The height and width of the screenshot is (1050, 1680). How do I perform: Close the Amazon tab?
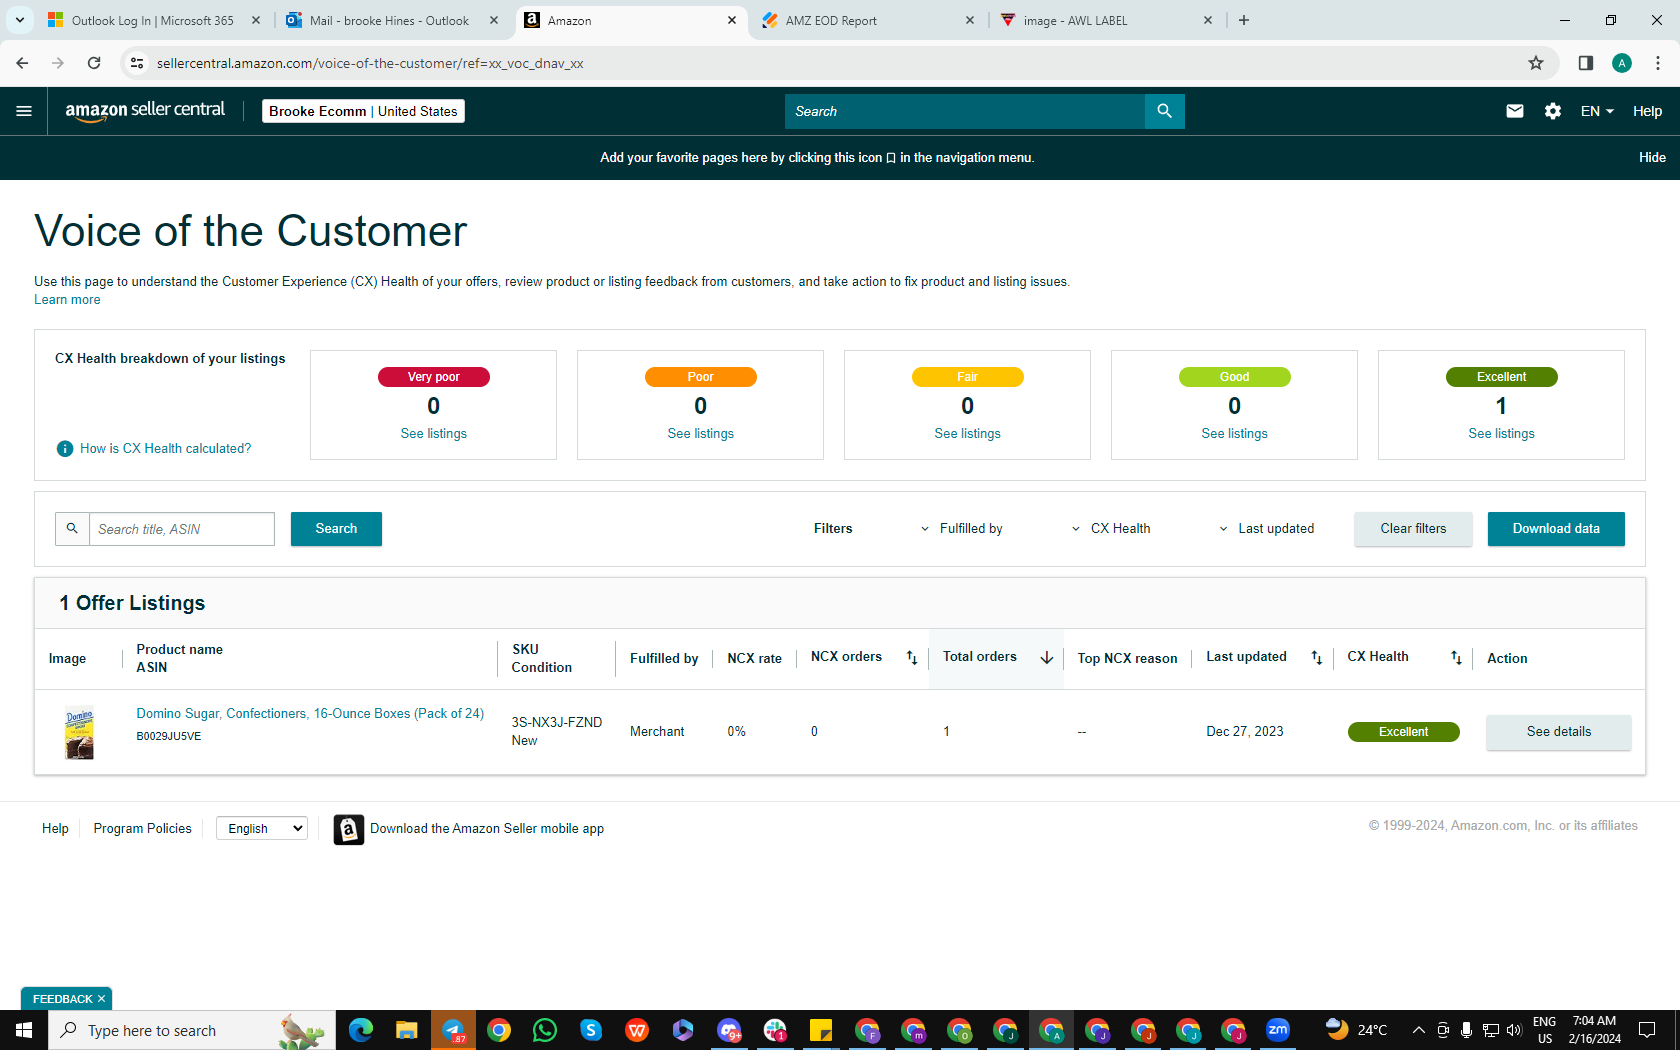pos(732,20)
